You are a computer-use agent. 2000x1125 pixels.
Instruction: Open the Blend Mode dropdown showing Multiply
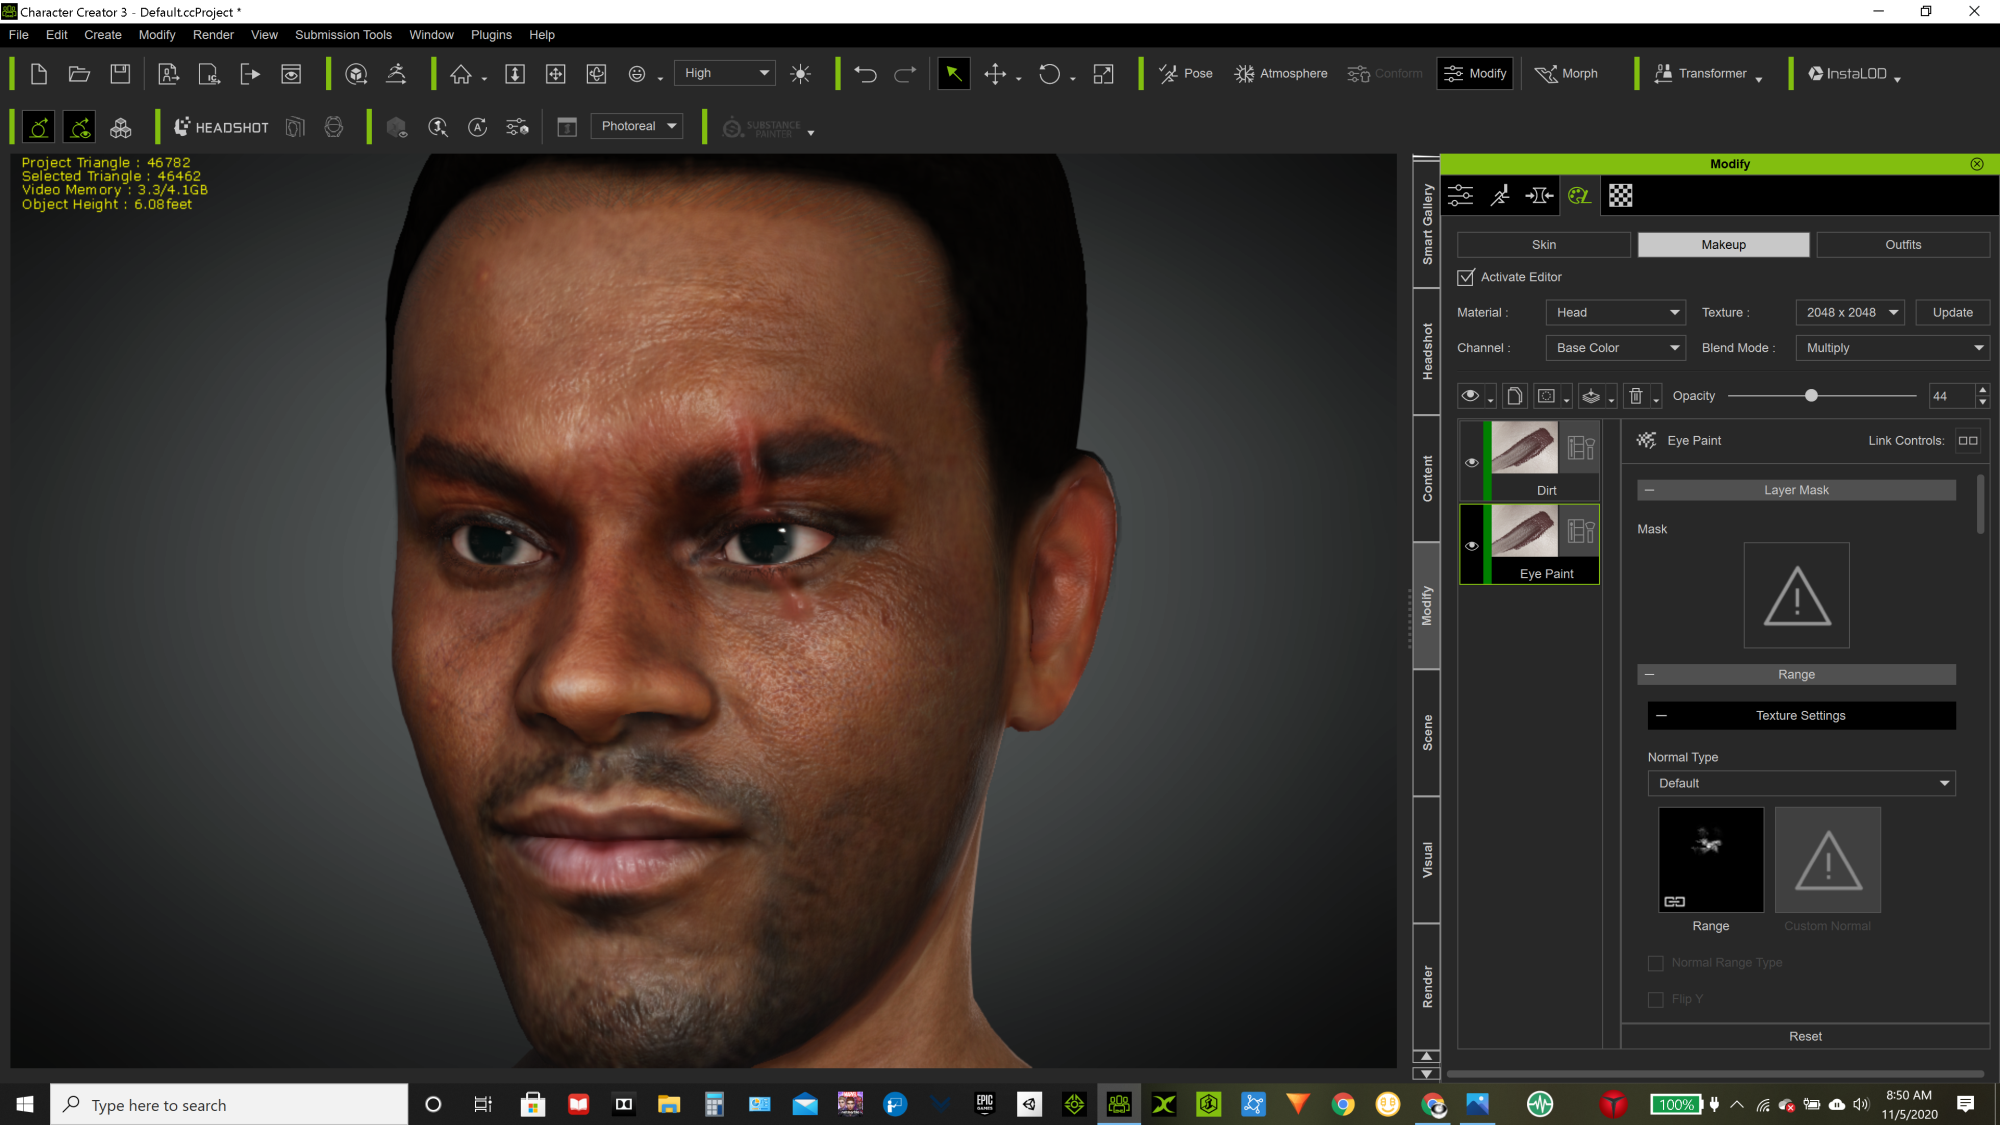pyautogui.click(x=1893, y=348)
